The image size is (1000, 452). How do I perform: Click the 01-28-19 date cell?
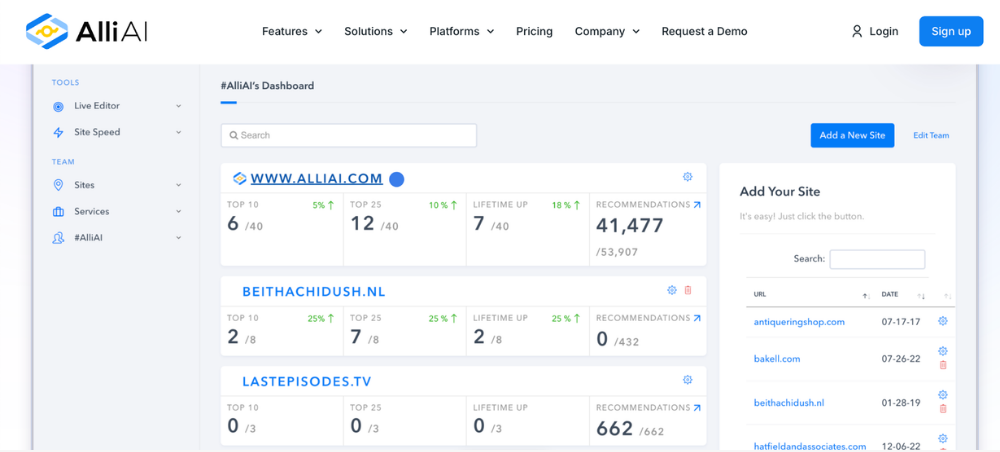tap(901, 403)
